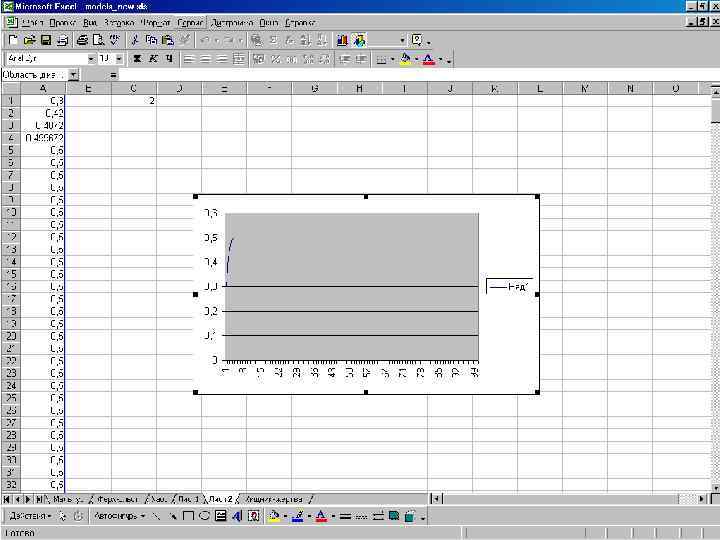Sort ascending with the A-Z icon
The image size is (720, 540).
point(305,40)
